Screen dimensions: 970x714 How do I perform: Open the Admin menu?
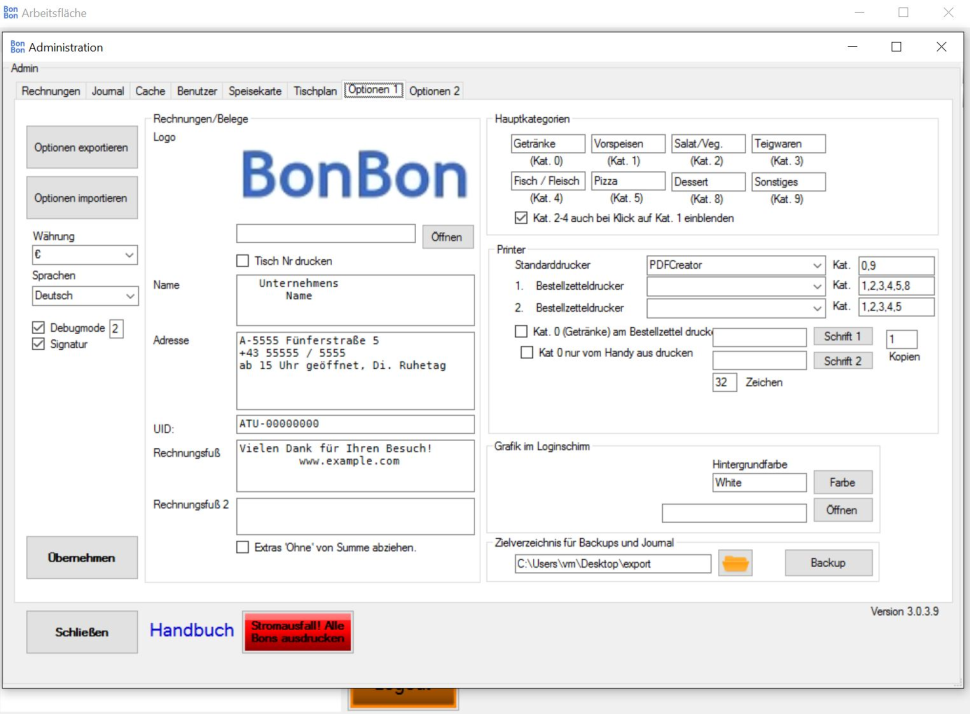25,68
